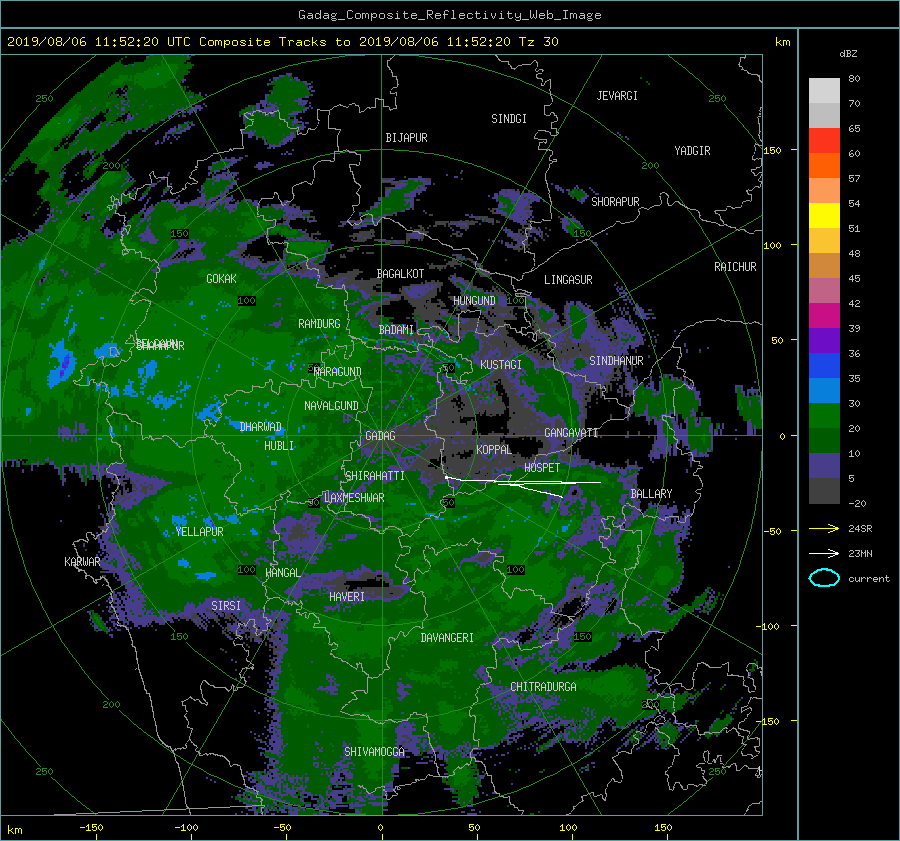Screen dimensions: 900x841
Task: Click the KARWAR city label
Action: [82, 561]
